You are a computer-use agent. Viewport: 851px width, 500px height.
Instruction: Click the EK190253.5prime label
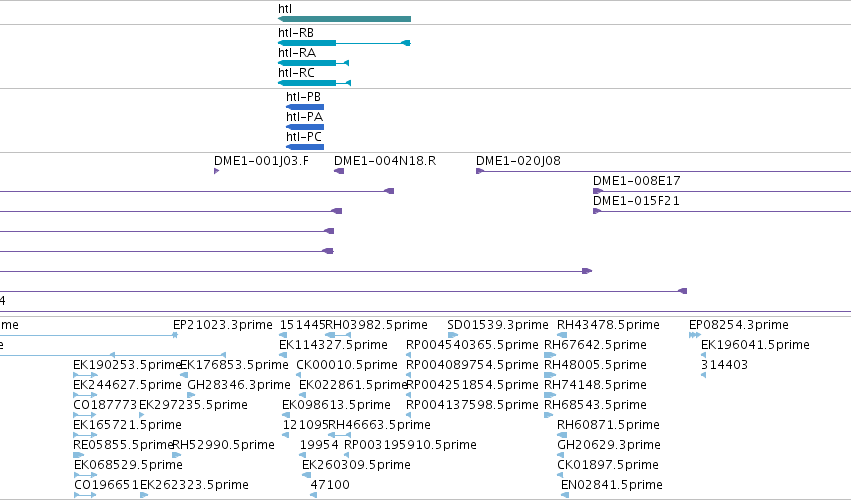click(126, 365)
